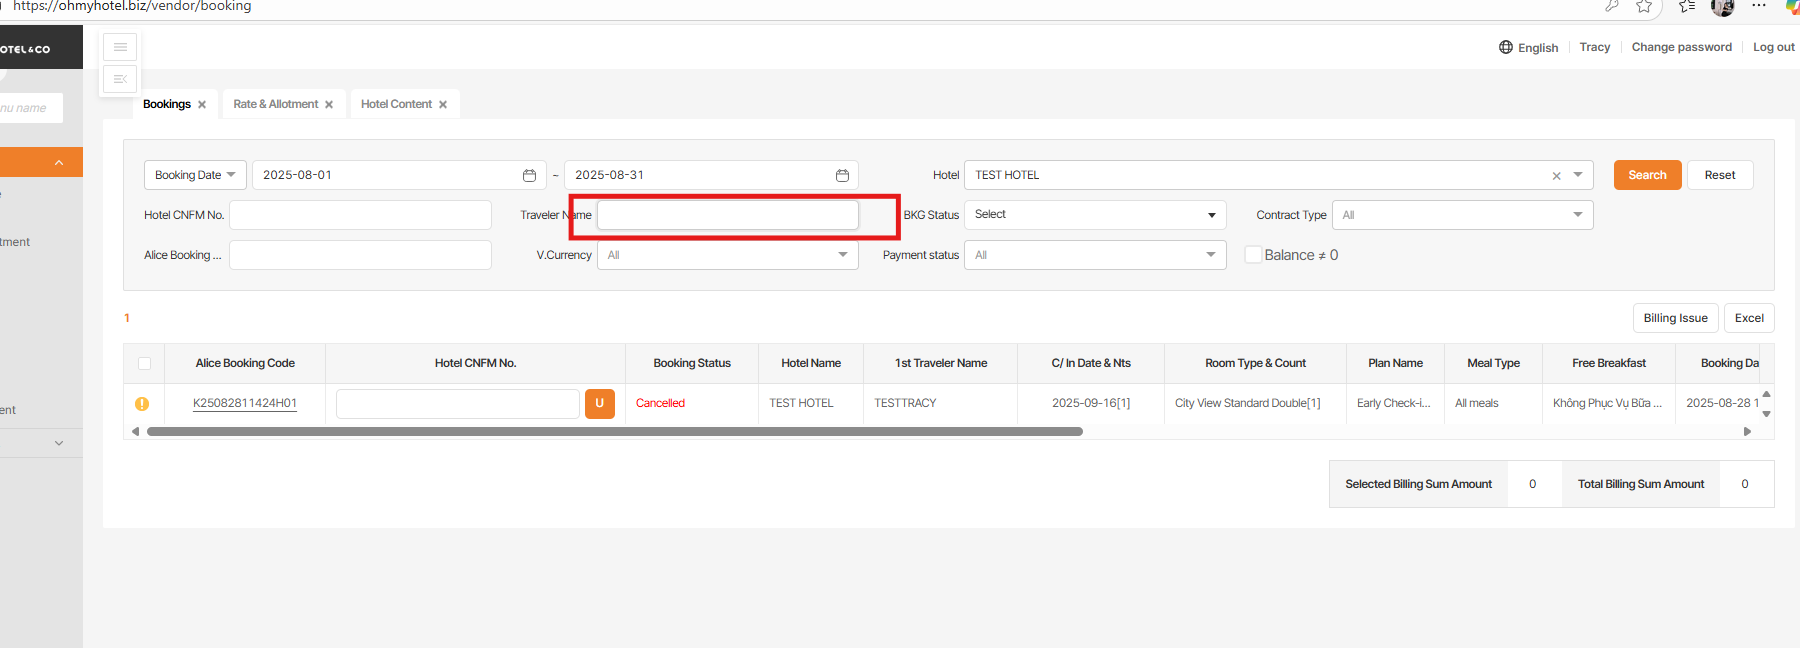Open calendar picker for start date
1800x648 pixels.
click(529, 175)
